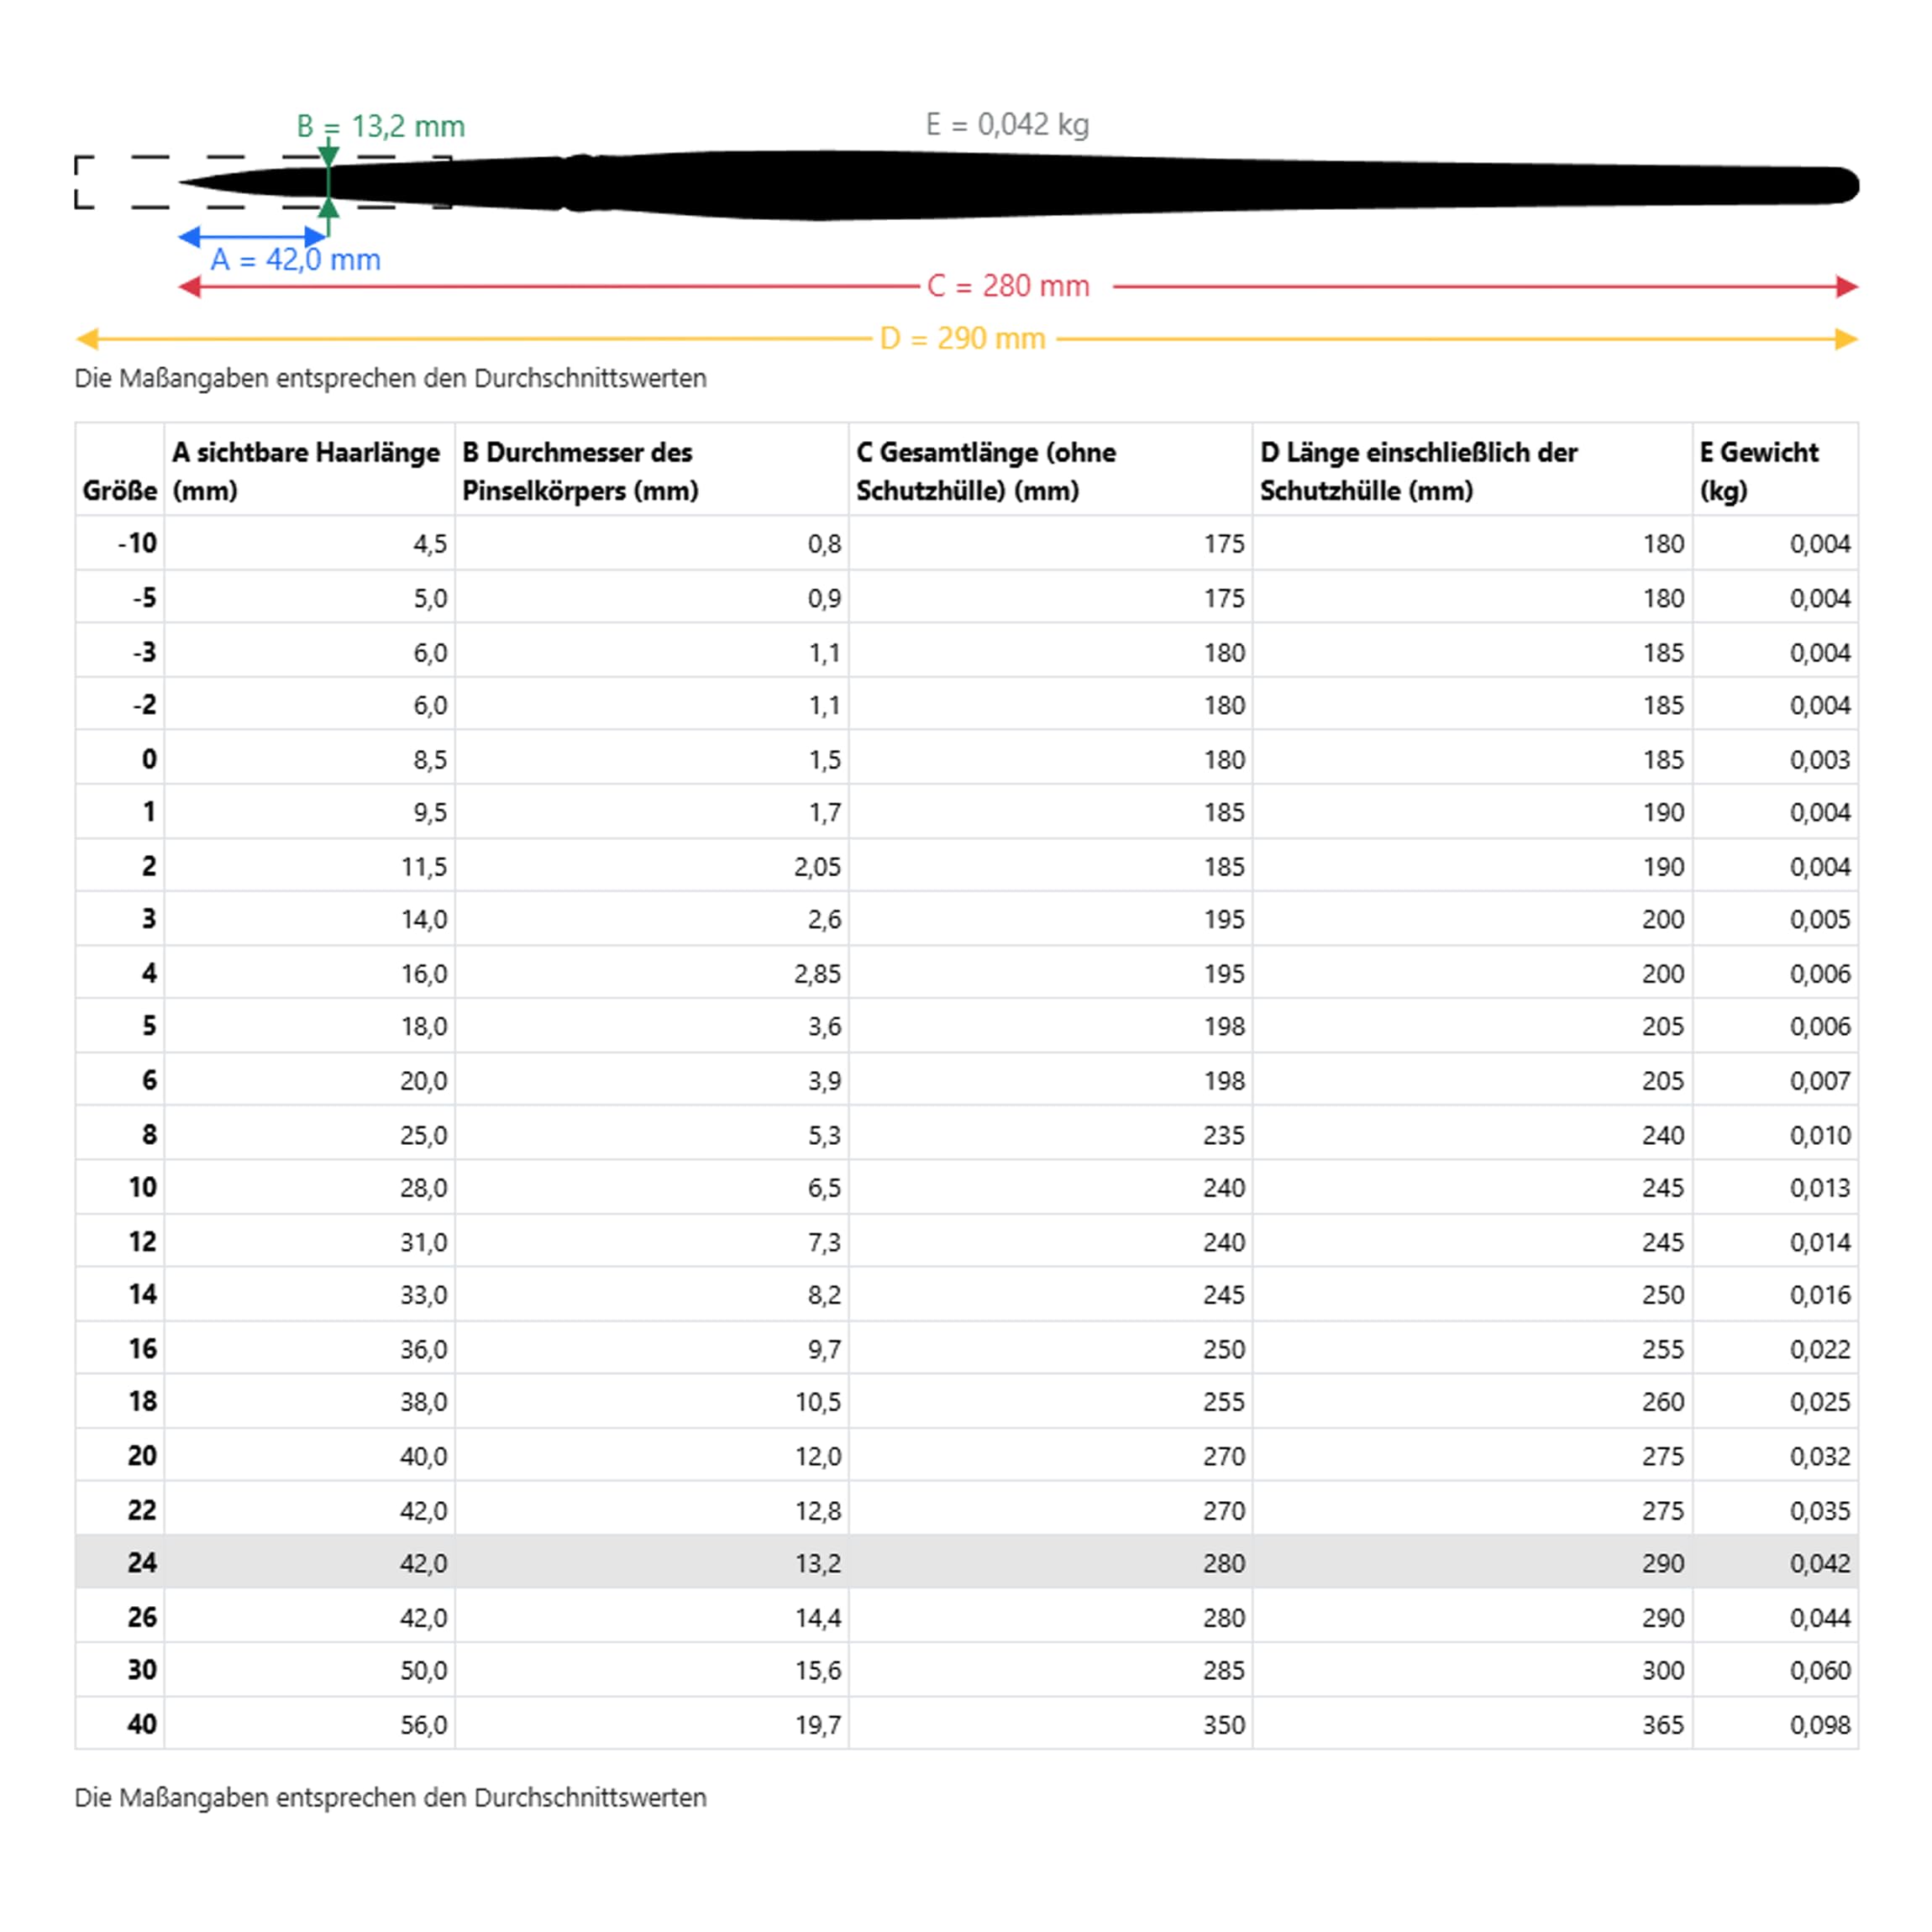The width and height of the screenshot is (1932, 1932).
Task: Select the size 40 row label
Action: (142, 1724)
